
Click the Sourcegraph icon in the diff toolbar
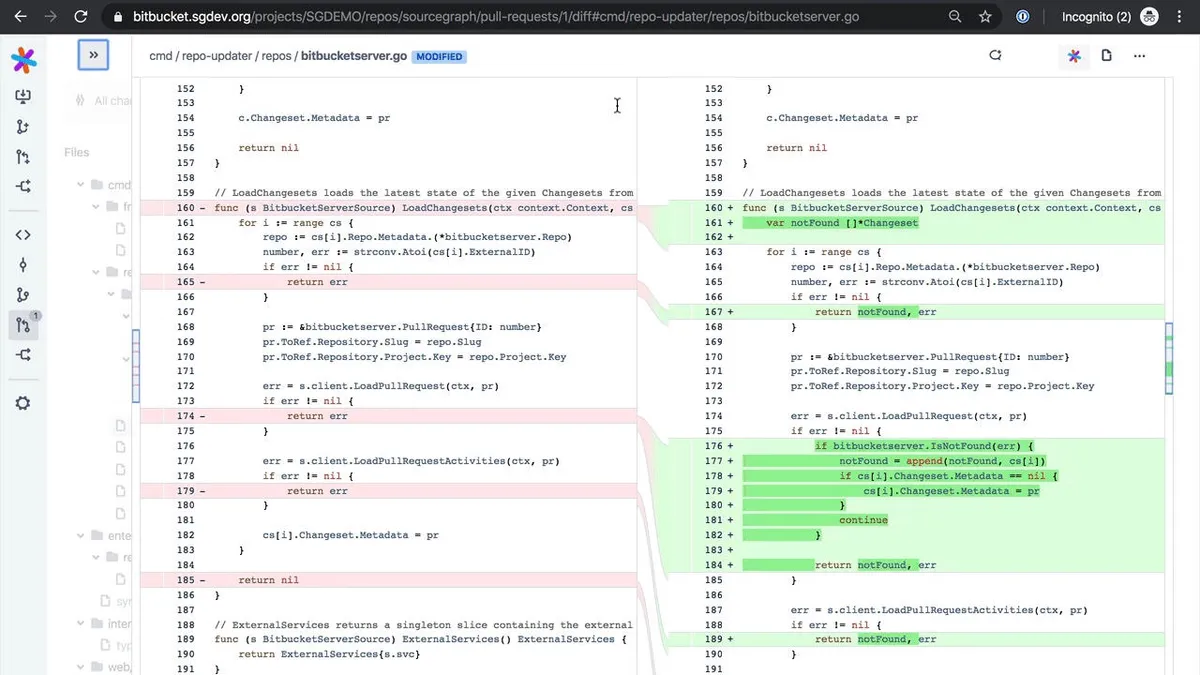[1074, 56]
